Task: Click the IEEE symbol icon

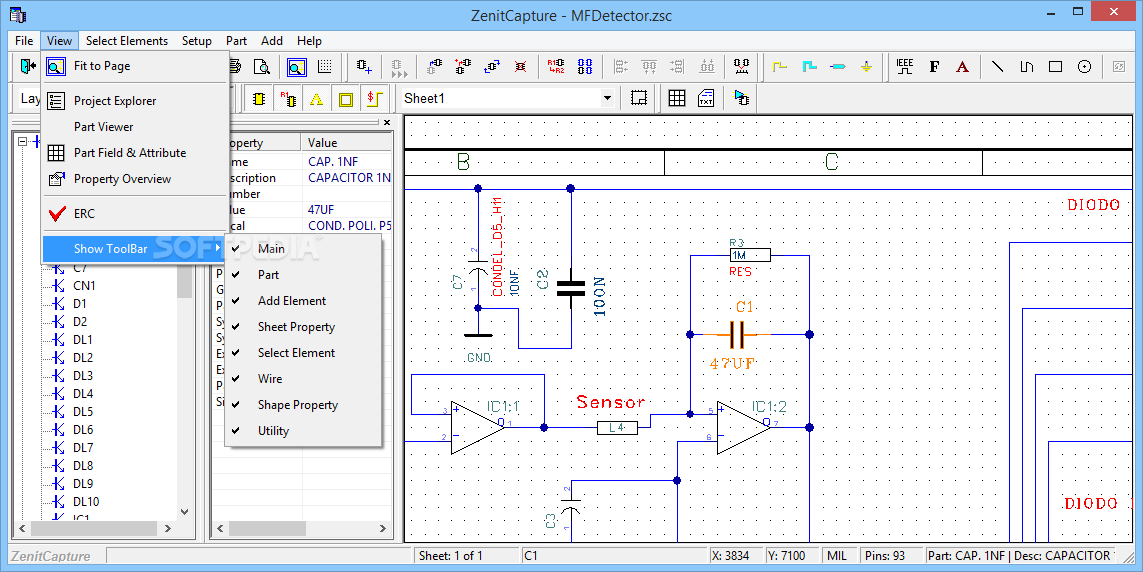Action: tap(905, 67)
